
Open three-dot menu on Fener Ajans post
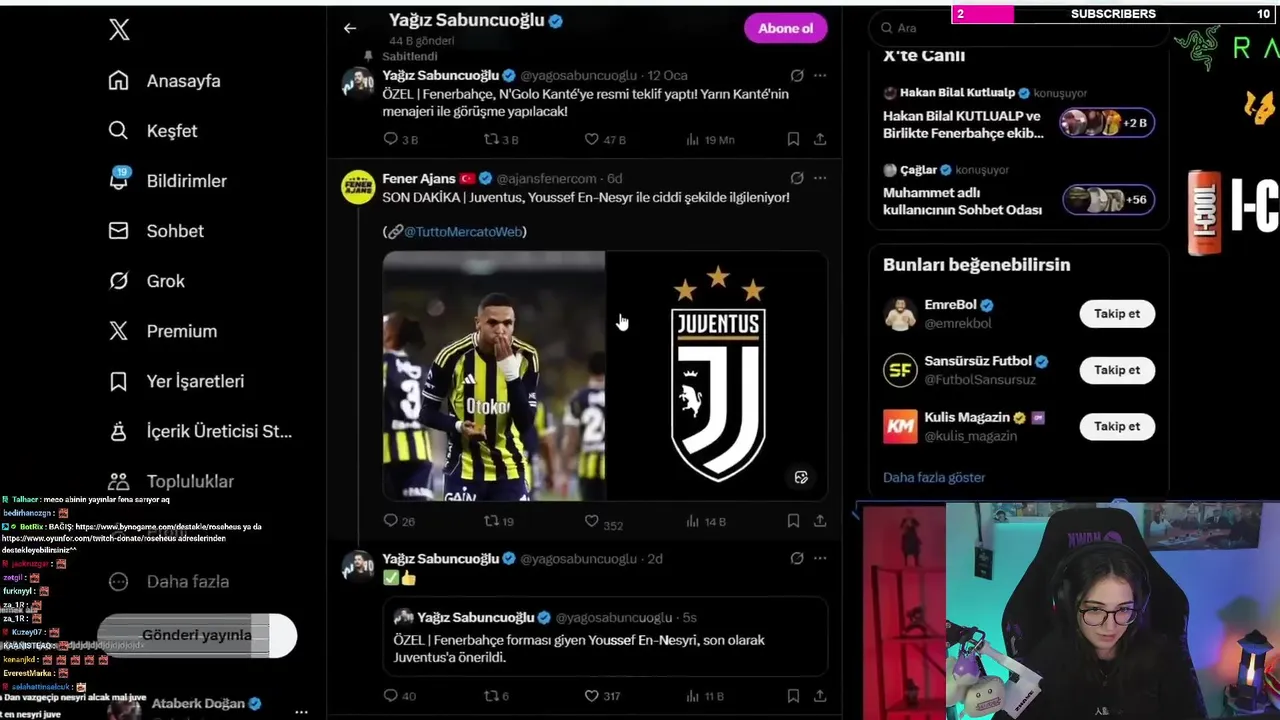coord(820,178)
